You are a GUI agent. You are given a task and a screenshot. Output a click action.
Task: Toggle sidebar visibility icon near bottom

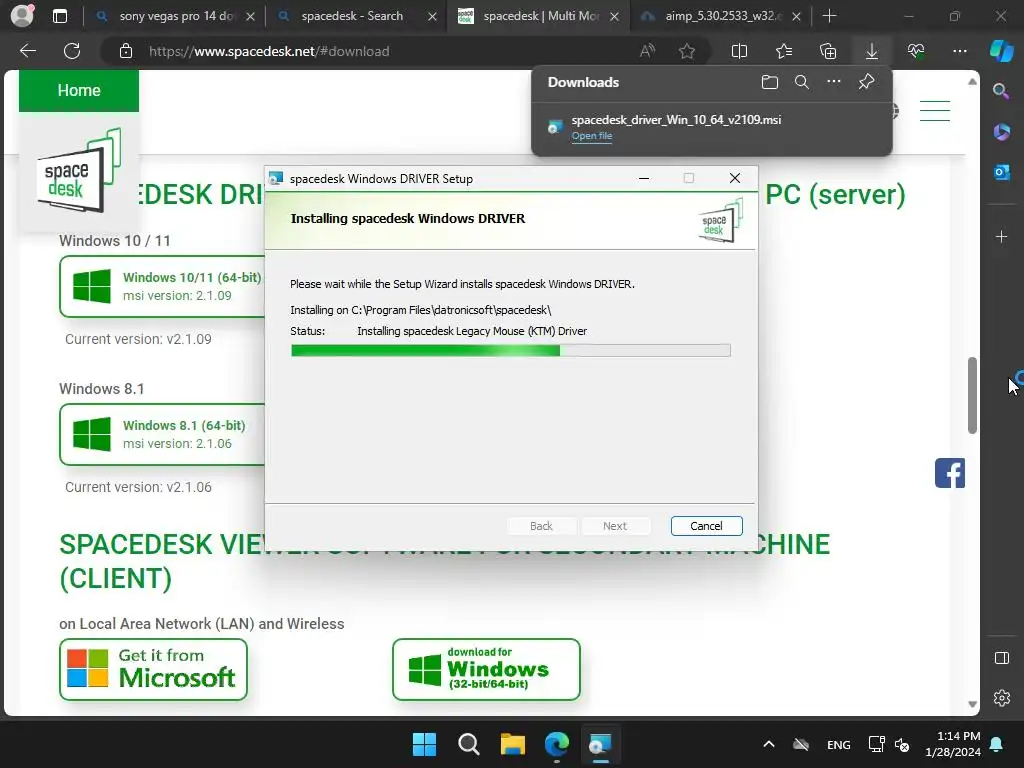[1001, 658]
